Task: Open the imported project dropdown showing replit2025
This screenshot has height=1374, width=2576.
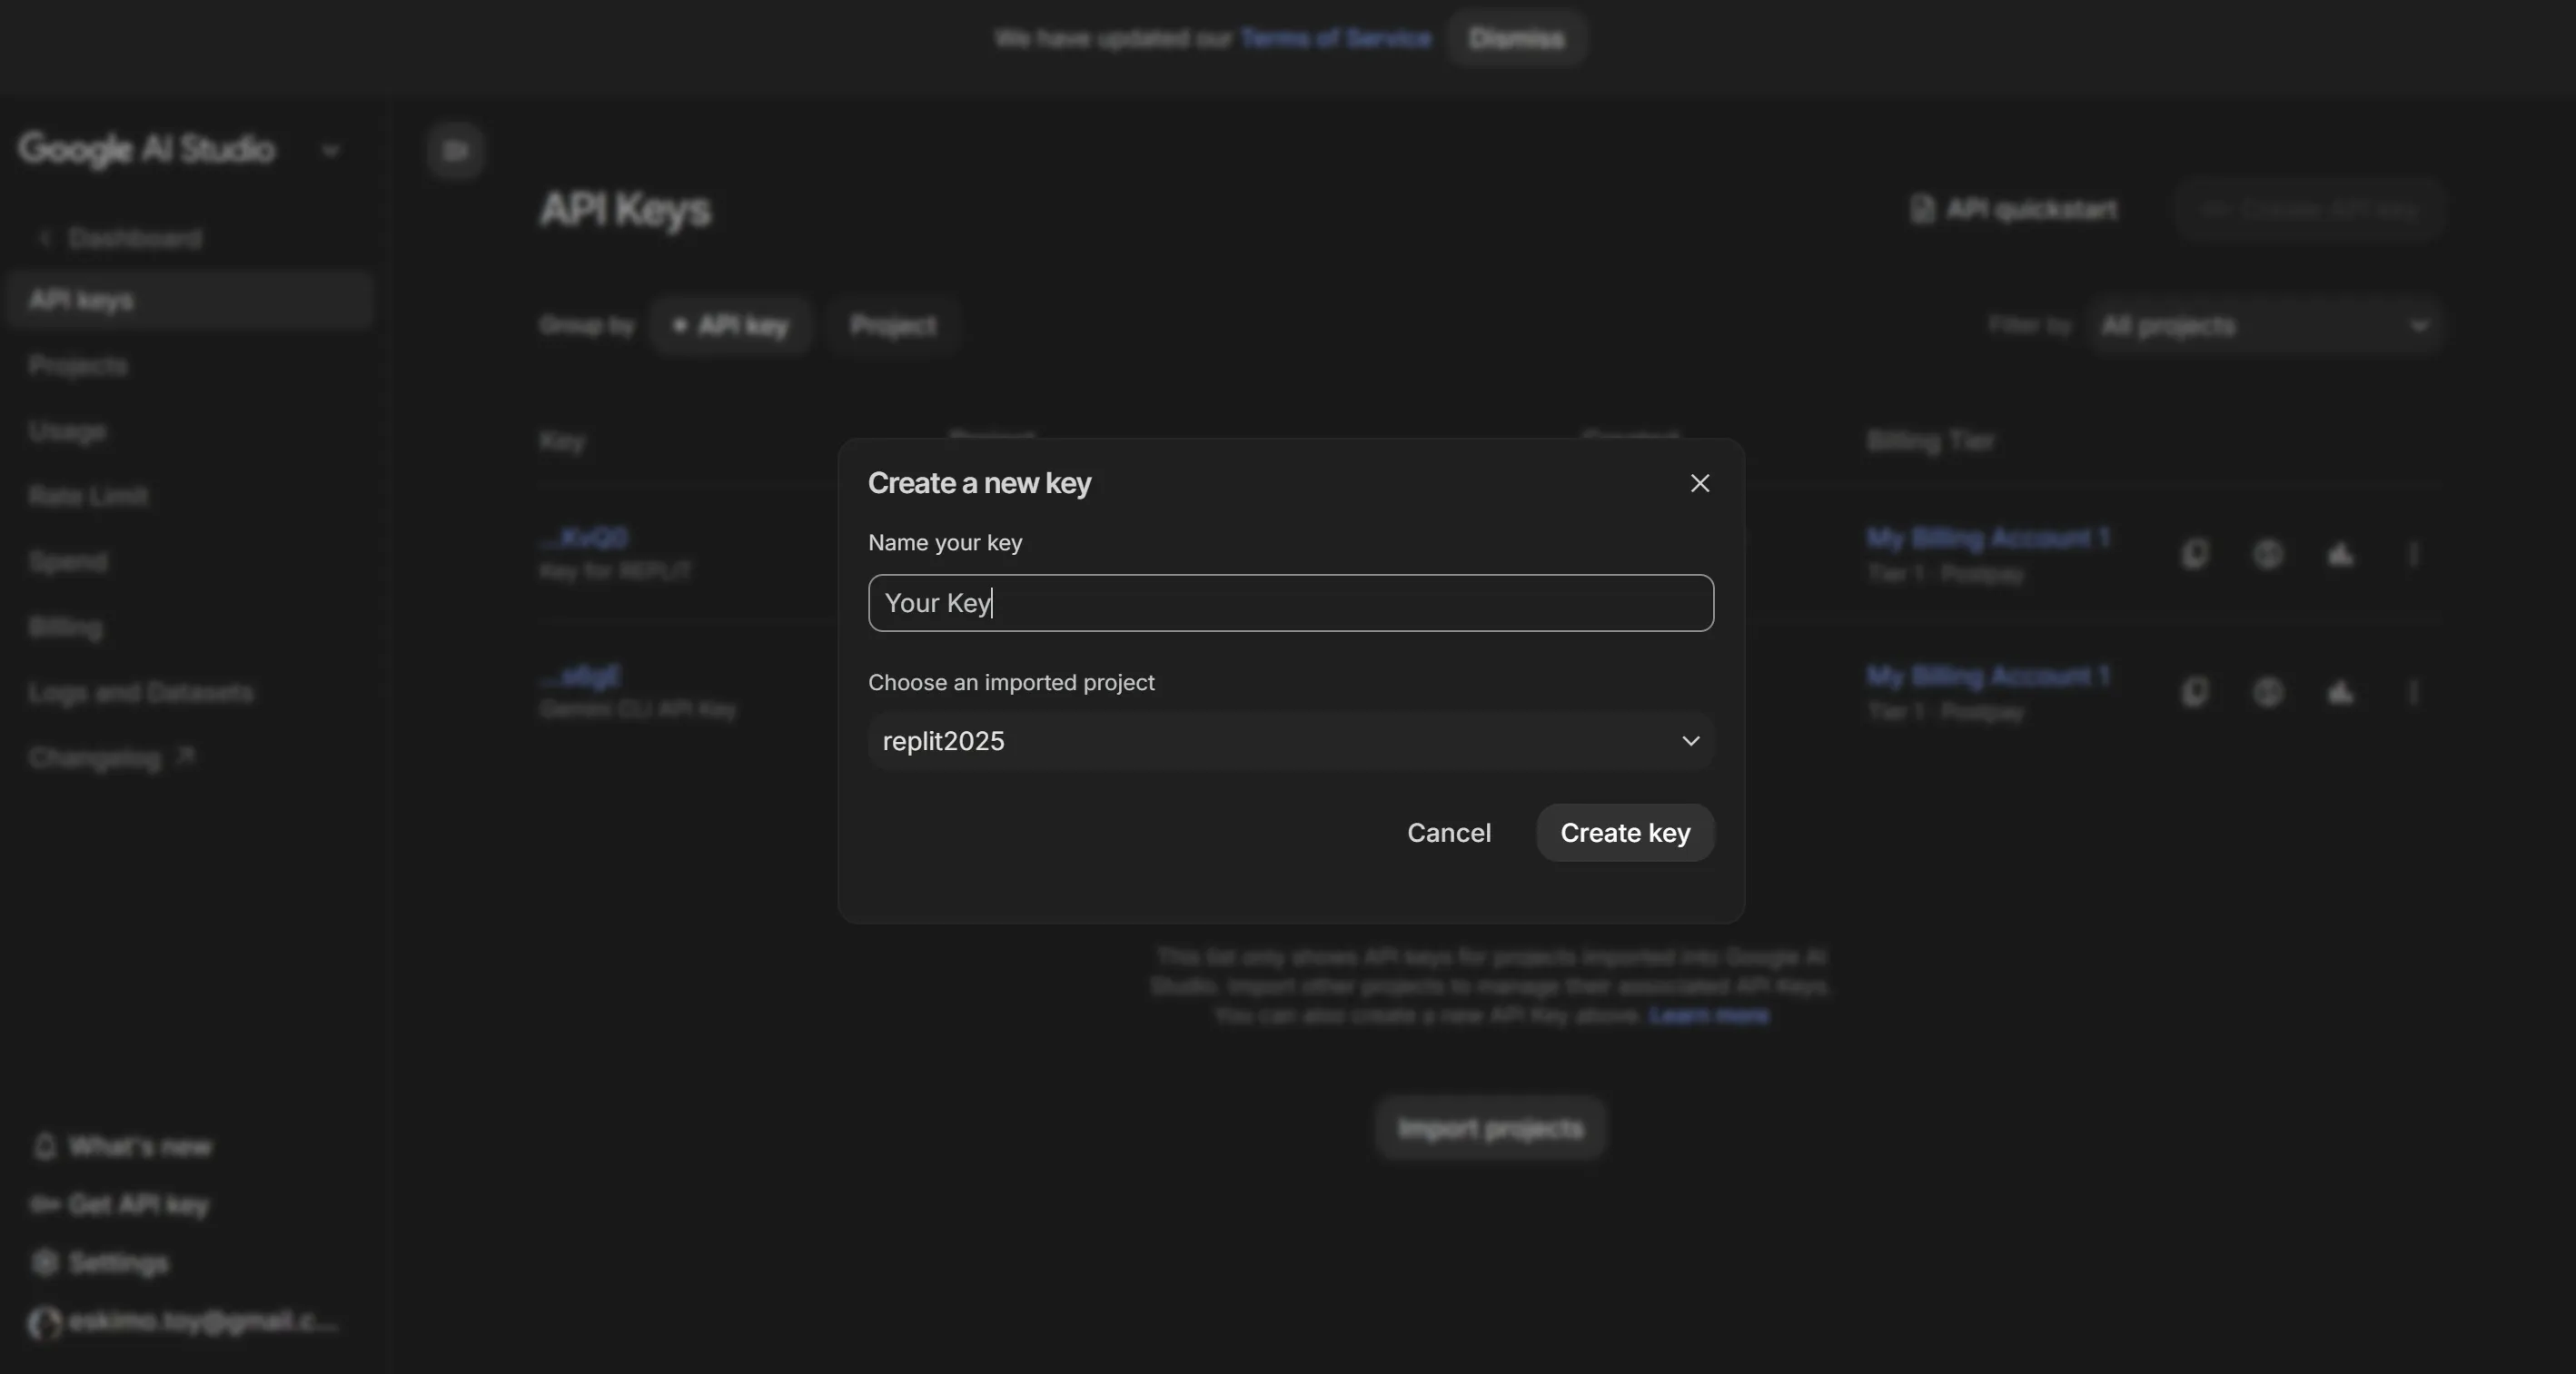Action: click(1290, 741)
